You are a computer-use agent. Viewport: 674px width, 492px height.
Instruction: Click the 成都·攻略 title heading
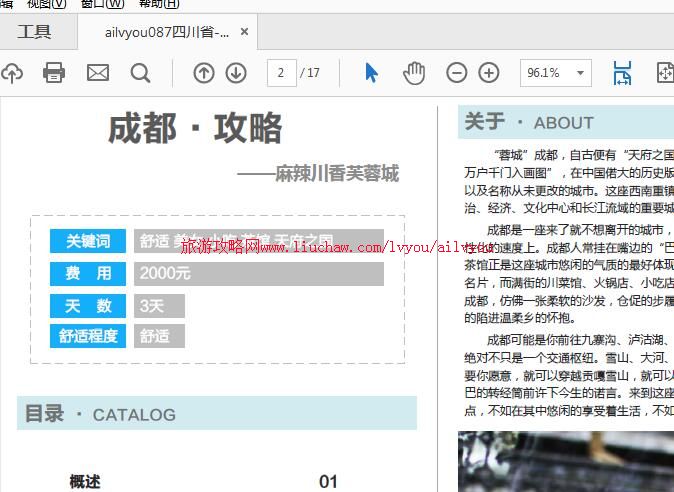(x=195, y=128)
